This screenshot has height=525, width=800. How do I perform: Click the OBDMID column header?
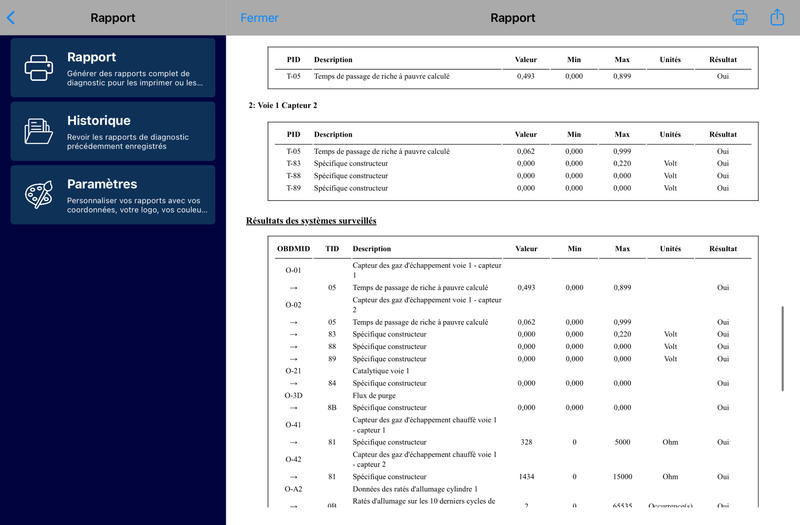point(293,249)
